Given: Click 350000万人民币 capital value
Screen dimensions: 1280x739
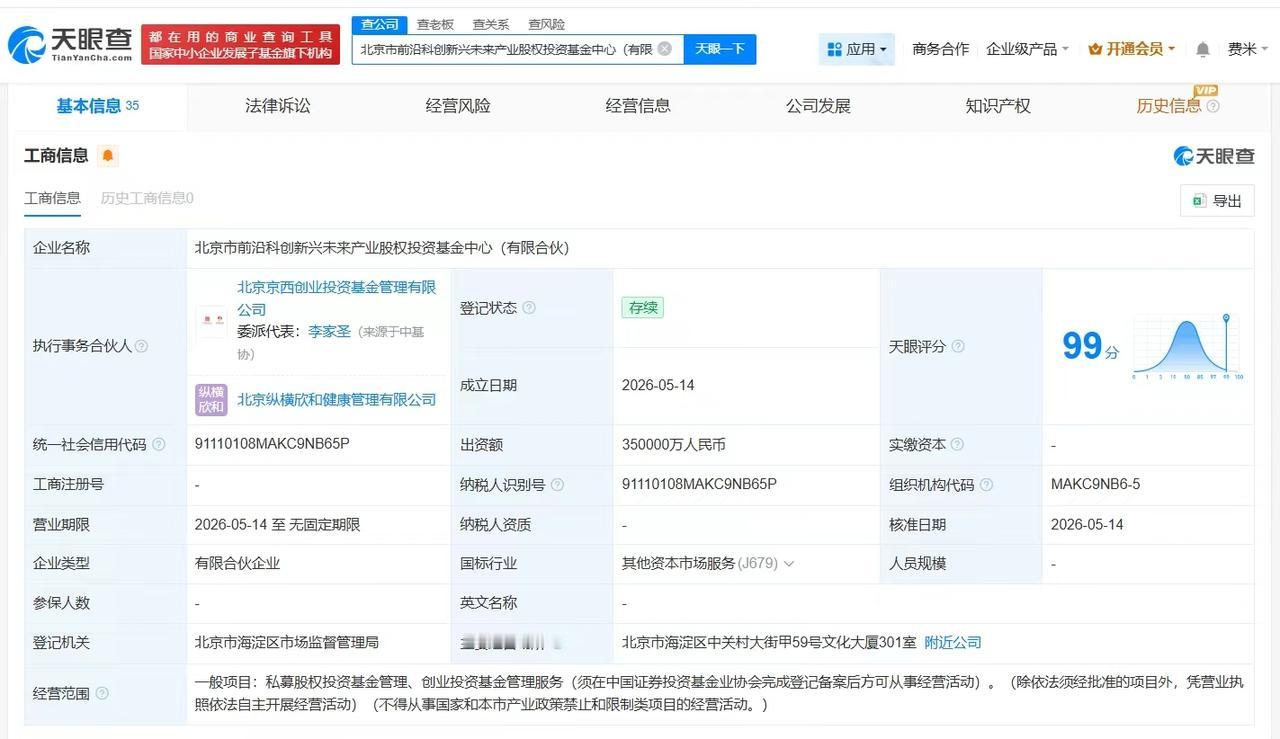Looking at the screenshot, I should click(673, 445).
